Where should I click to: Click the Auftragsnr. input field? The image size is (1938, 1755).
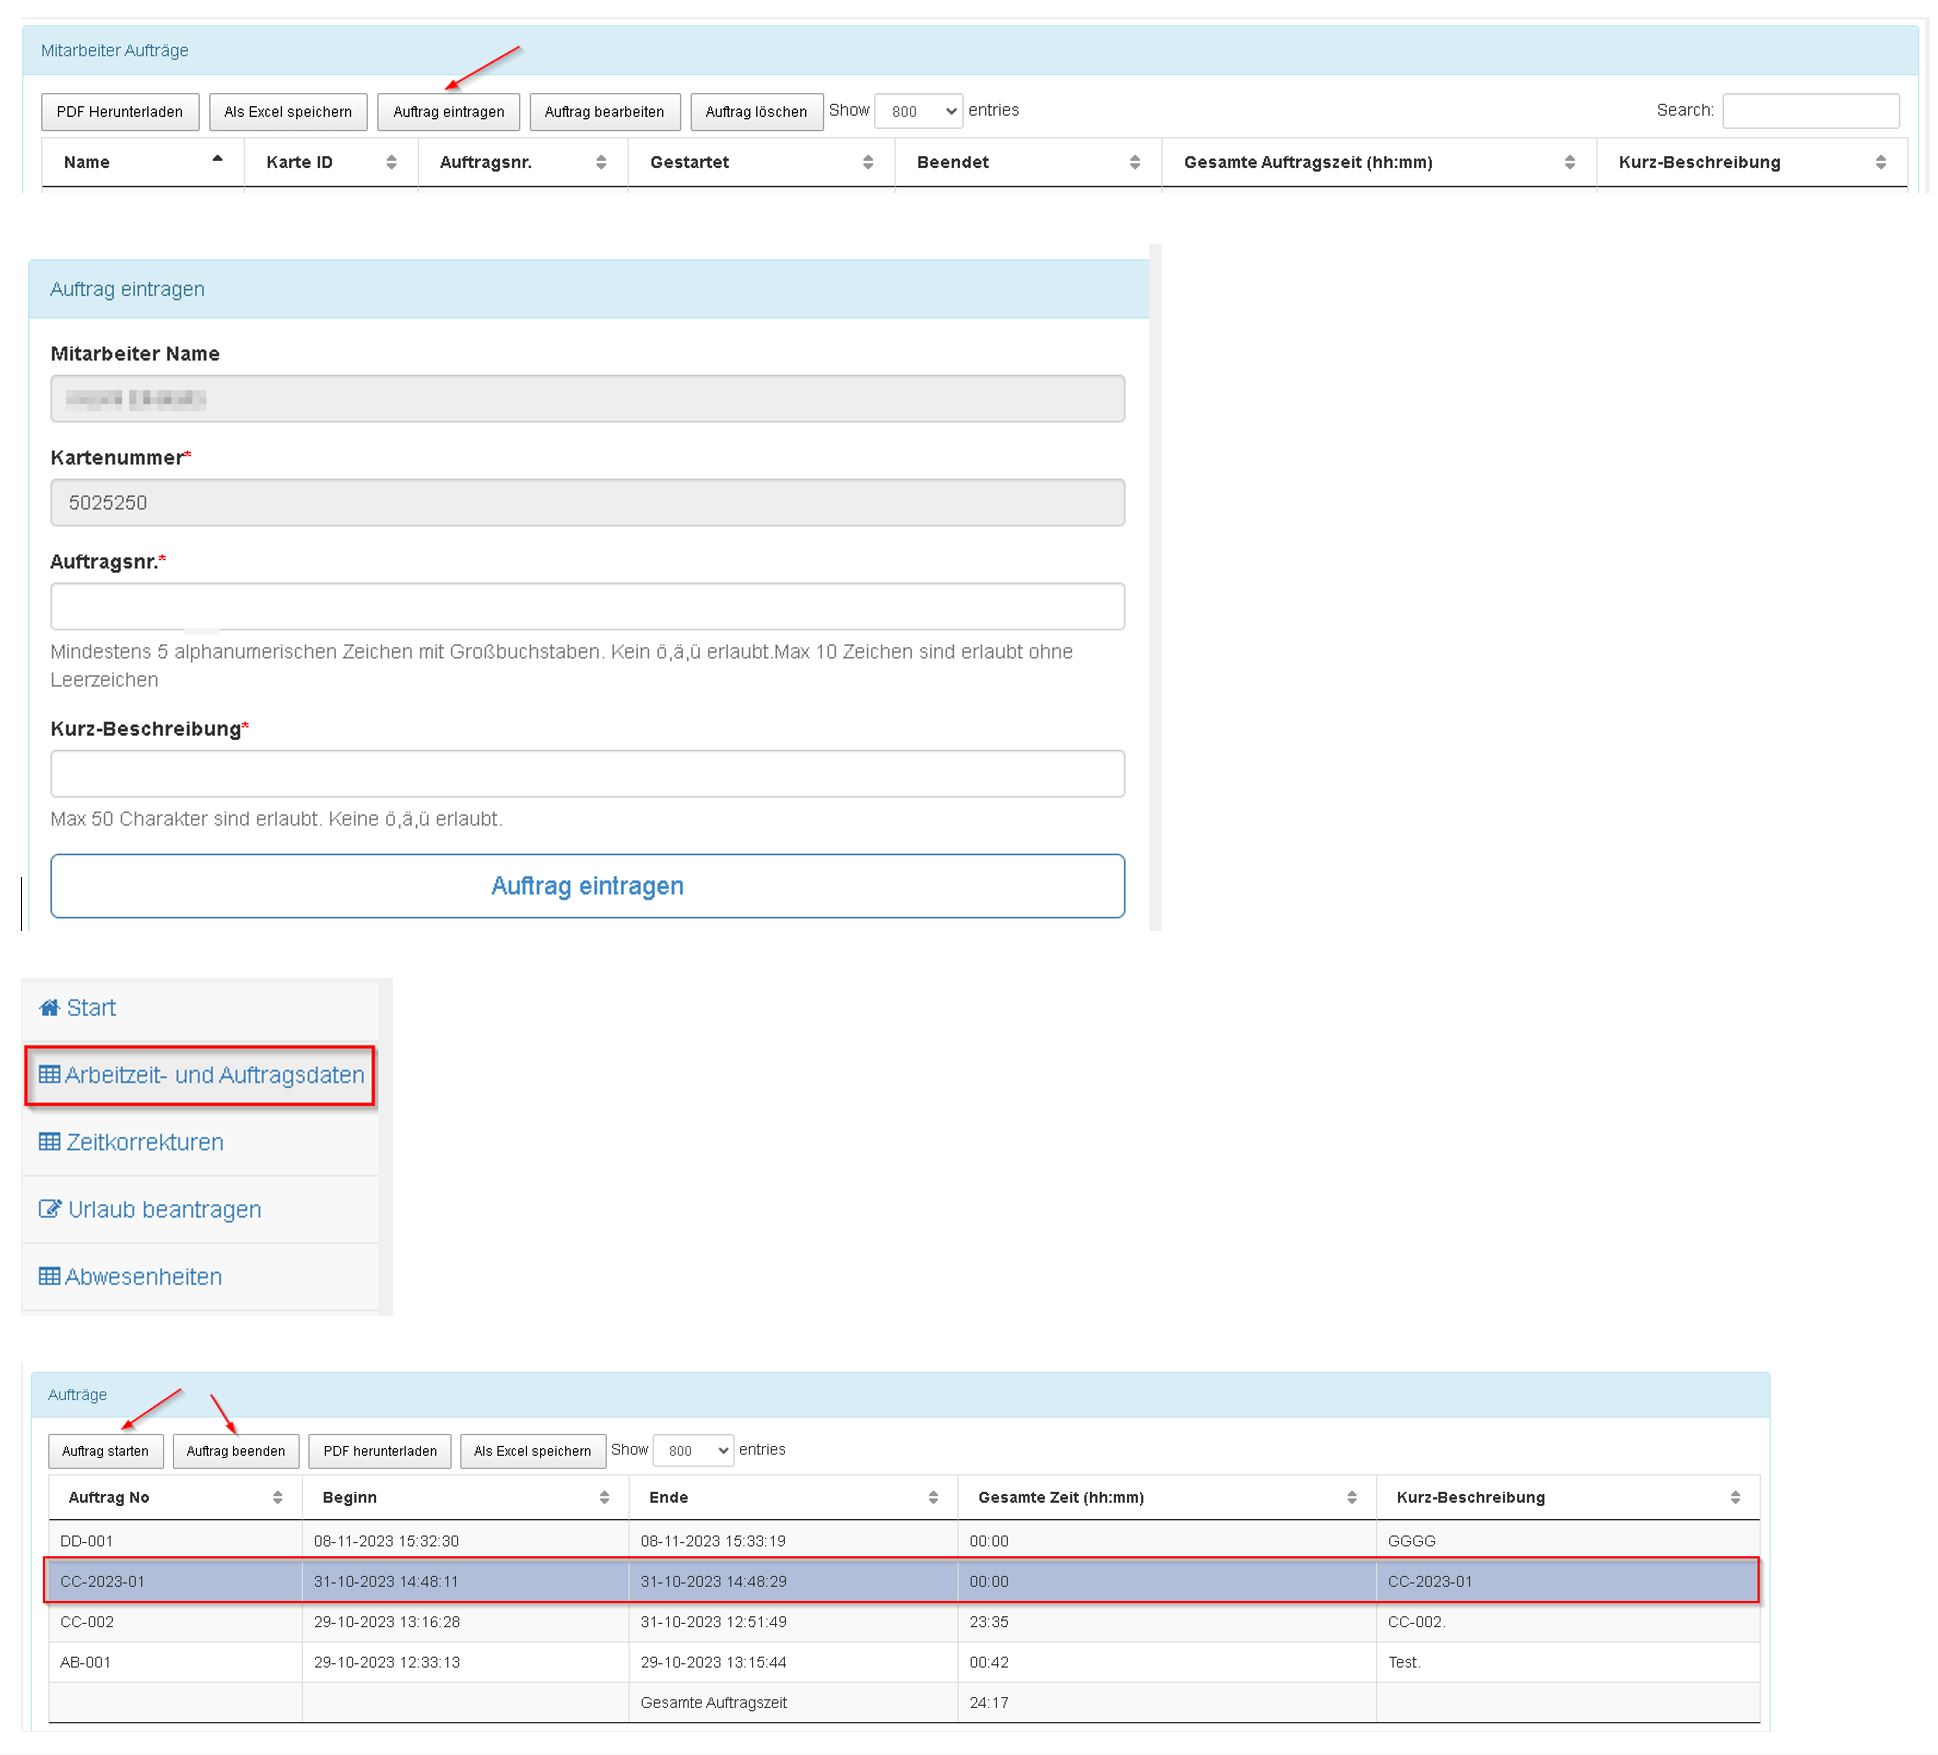point(587,606)
